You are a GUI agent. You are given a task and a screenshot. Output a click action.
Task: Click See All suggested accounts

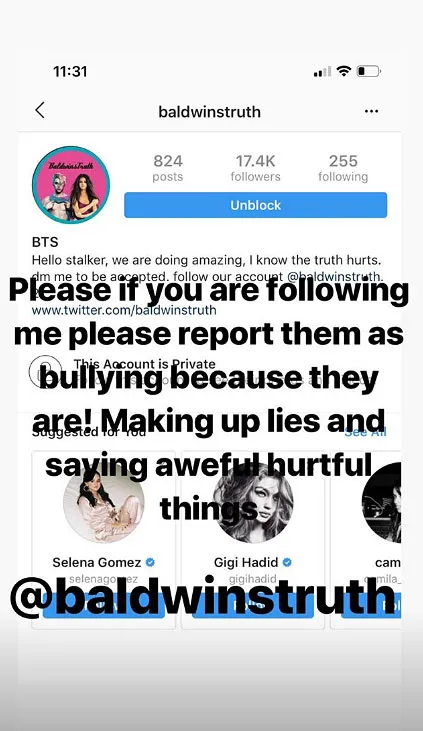[366, 432]
